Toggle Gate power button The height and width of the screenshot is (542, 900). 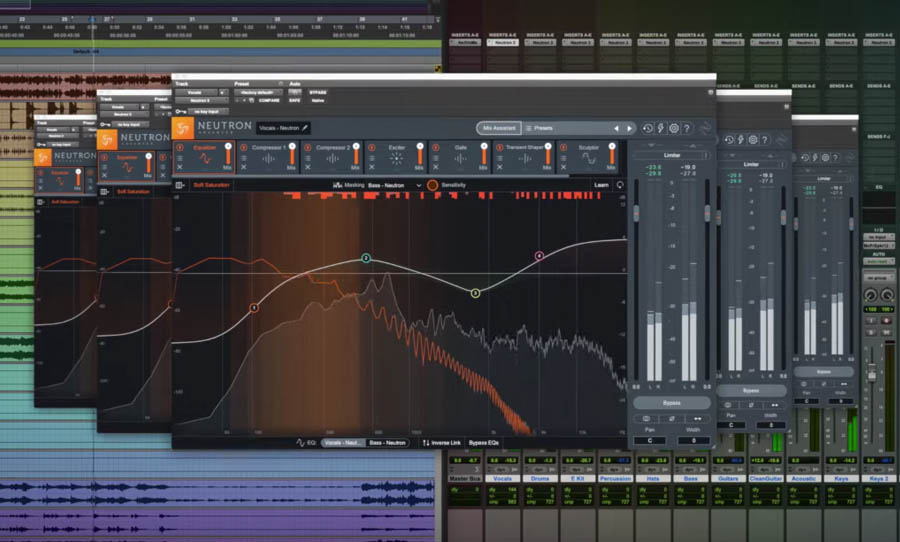436,148
